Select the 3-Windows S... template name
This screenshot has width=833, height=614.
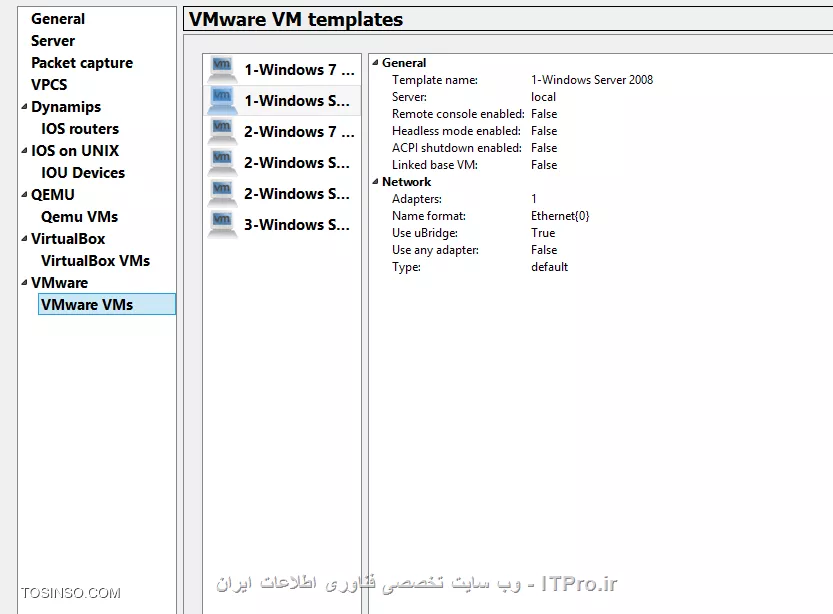297,225
